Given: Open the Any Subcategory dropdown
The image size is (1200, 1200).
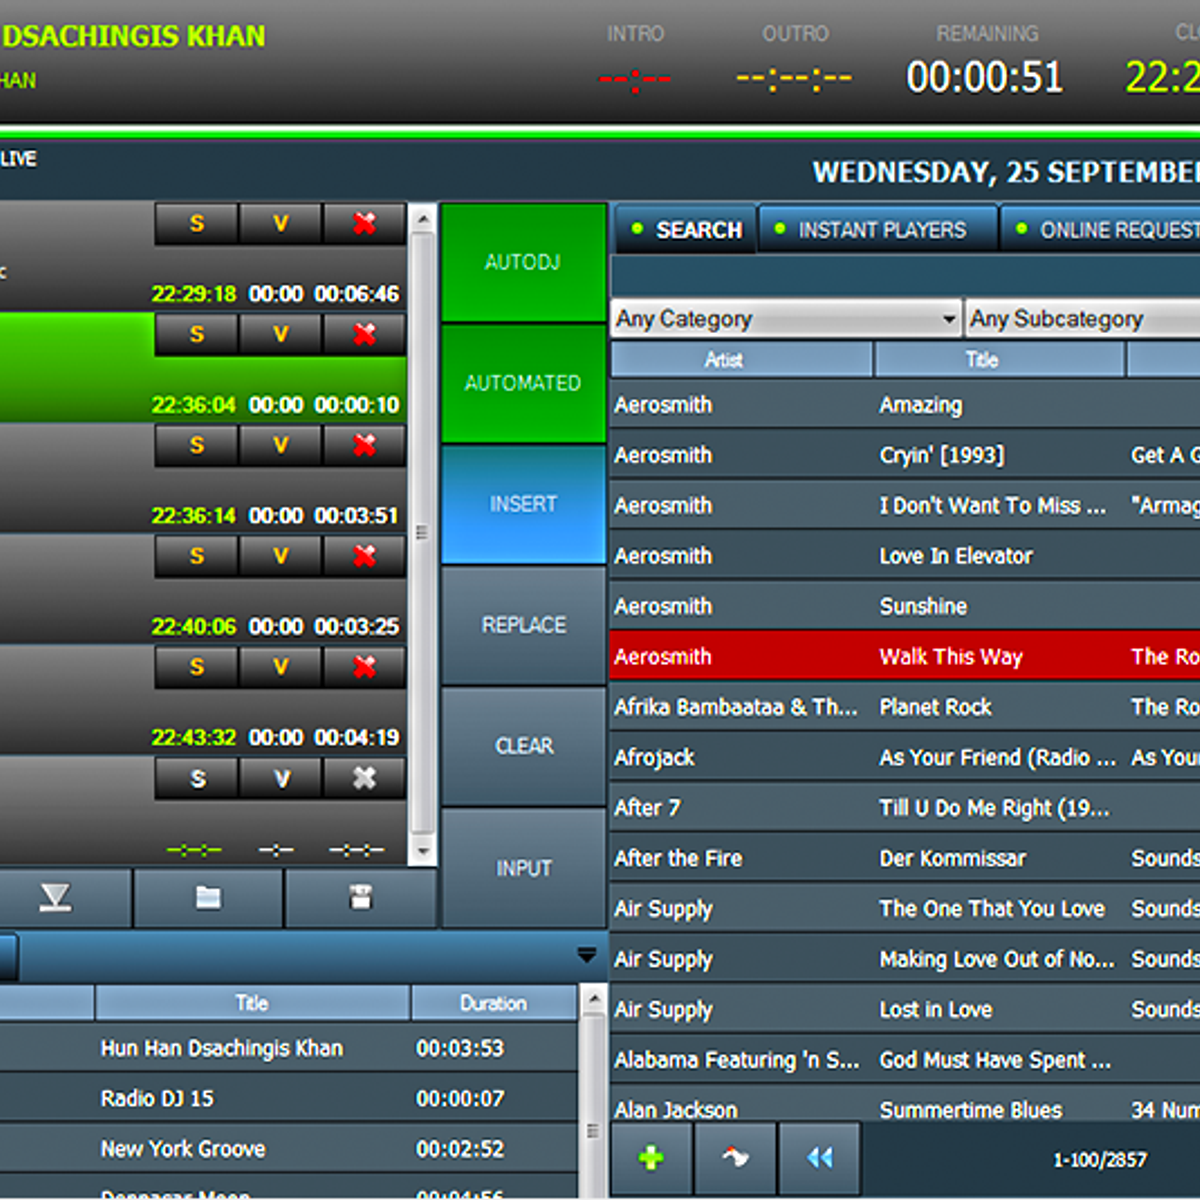Looking at the screenshot, I should 1082,319.
